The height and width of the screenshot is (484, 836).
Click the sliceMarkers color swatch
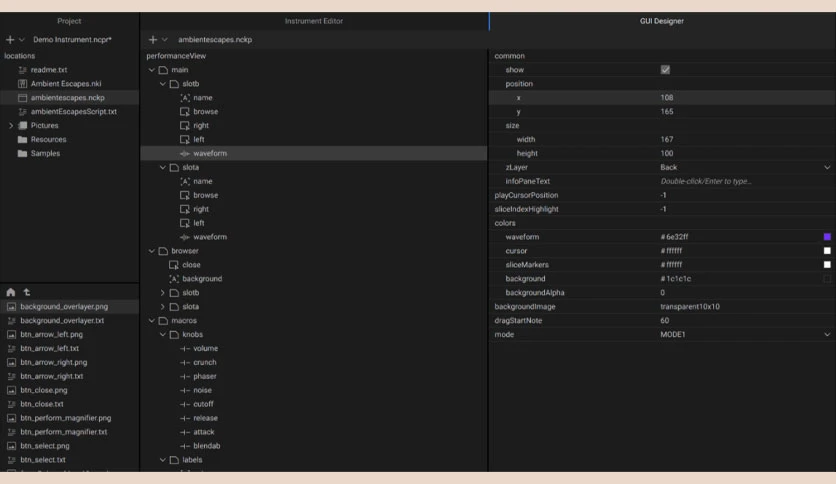827,264
